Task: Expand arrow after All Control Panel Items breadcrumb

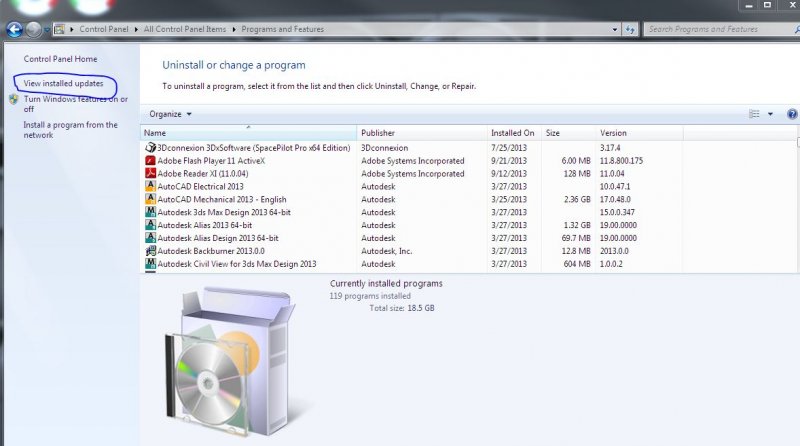Action: click(x=234, y=30)
